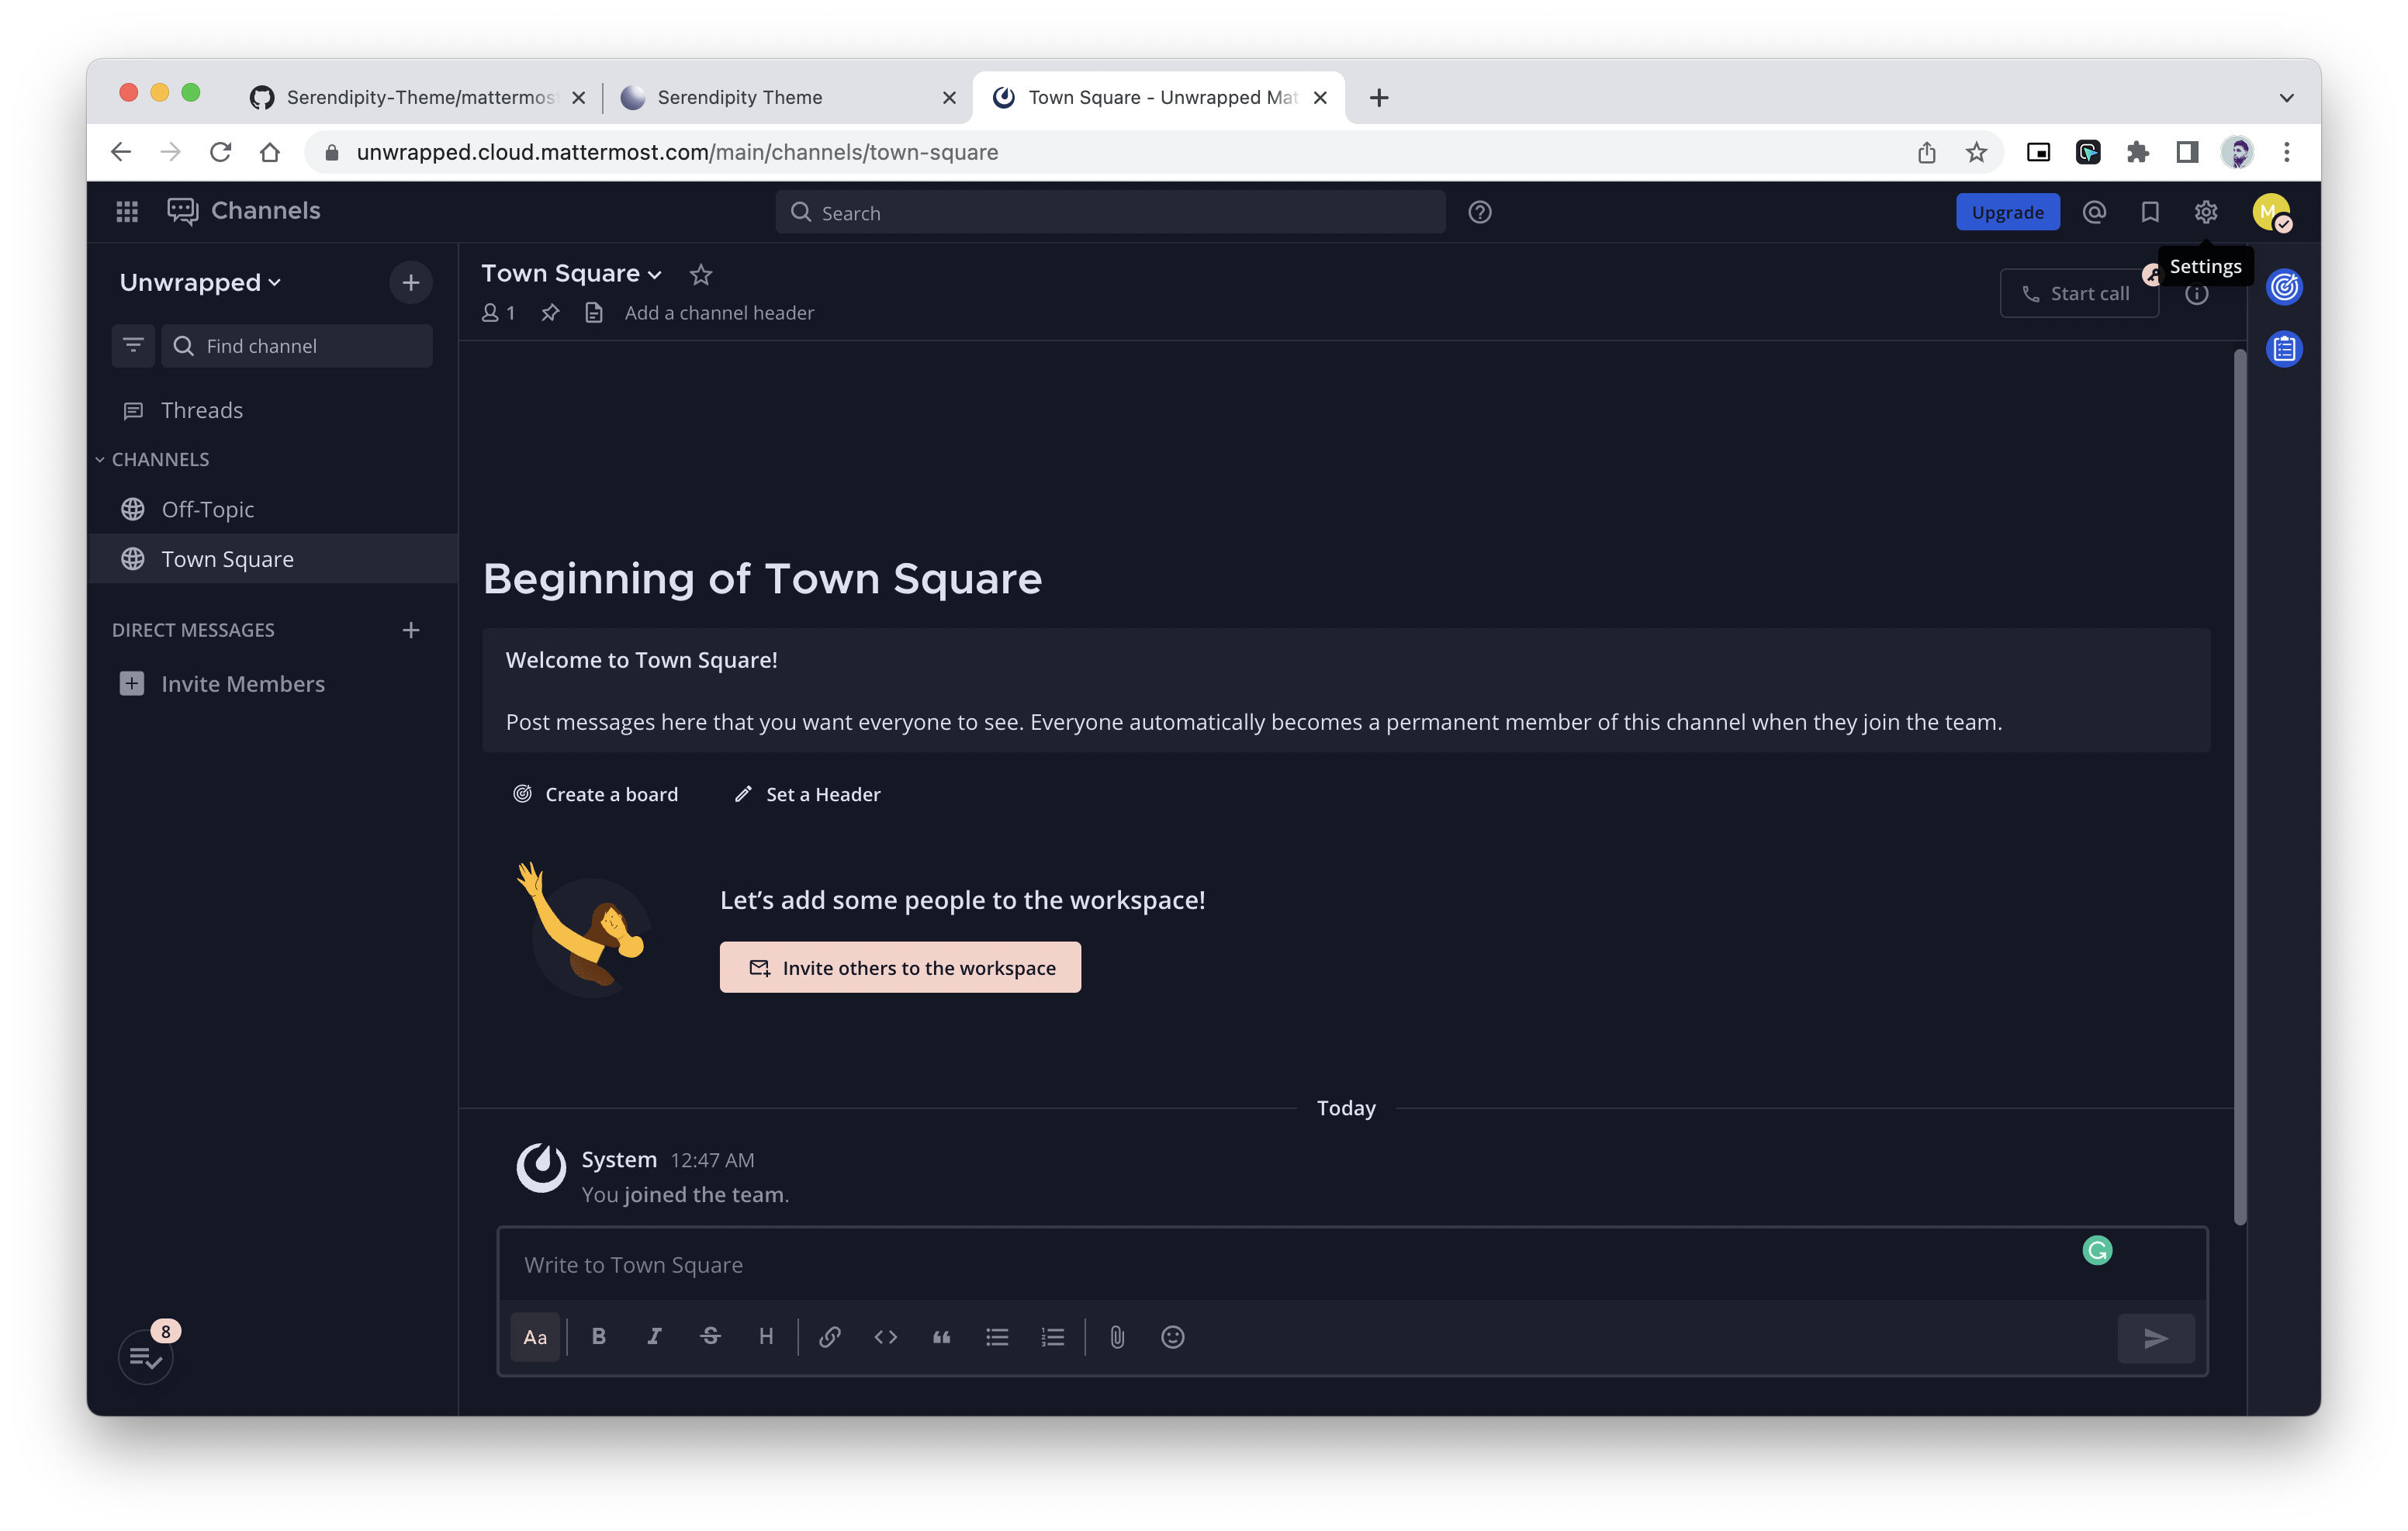Image resolution: width=2408 pixels, height=1531 pixels.
Task: Insert a code block in composer
Action: [885, 1337]
